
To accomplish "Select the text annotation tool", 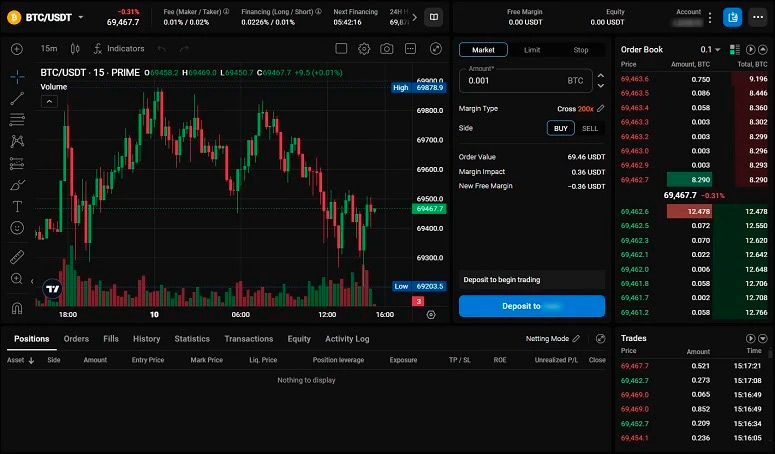I will (17, 206).
